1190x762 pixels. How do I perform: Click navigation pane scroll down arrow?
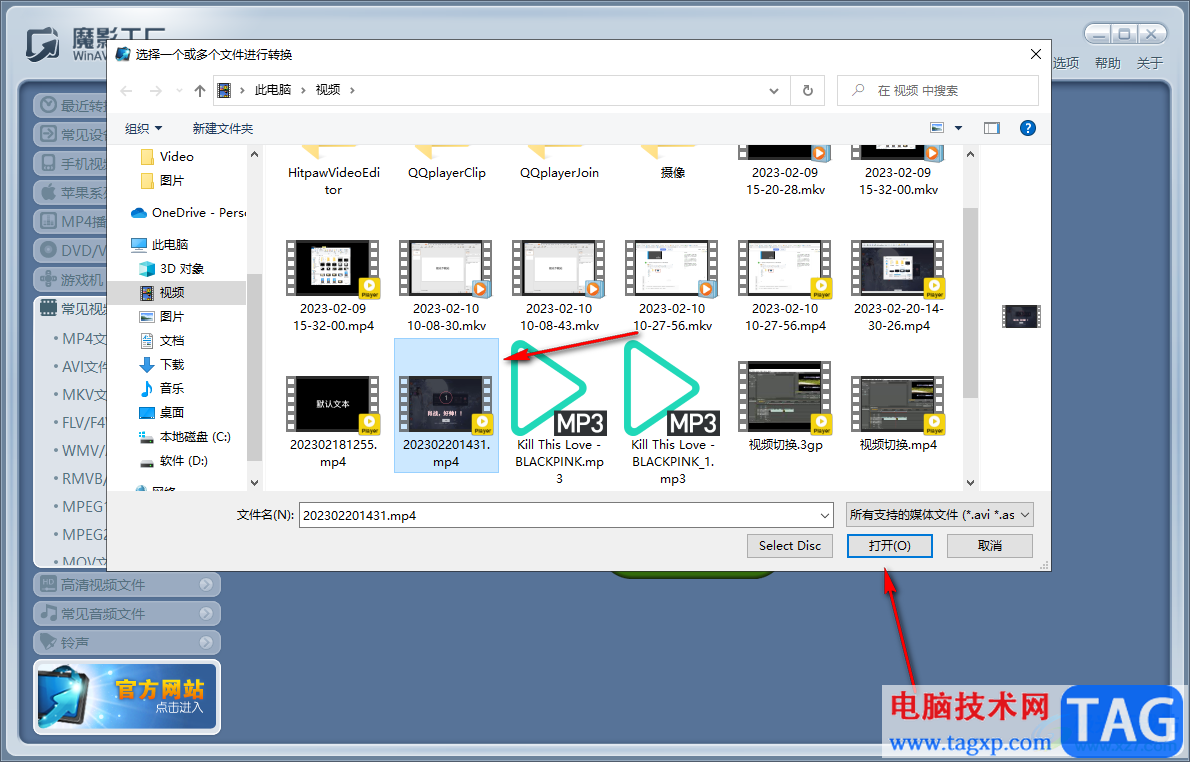click(254, 483)
